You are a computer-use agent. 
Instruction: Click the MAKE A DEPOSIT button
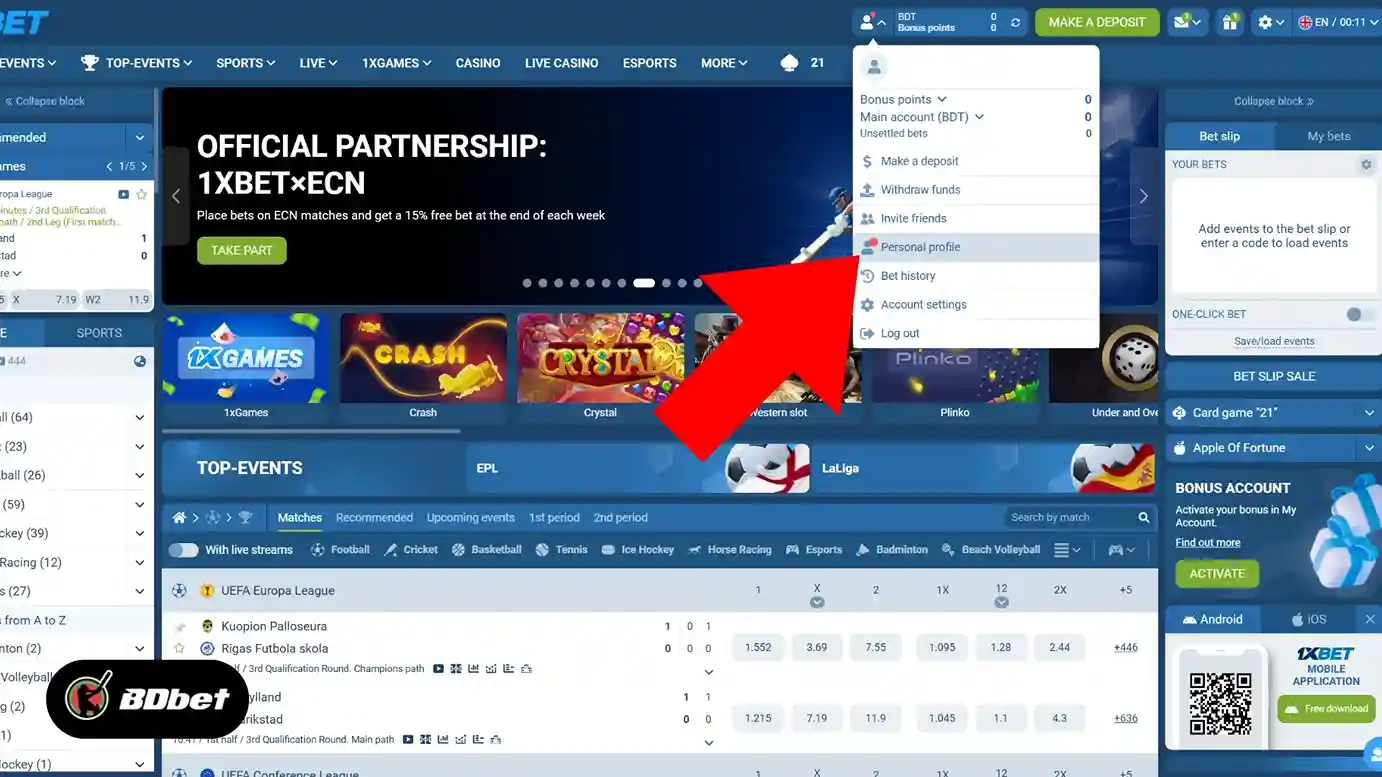point(1097,22)
